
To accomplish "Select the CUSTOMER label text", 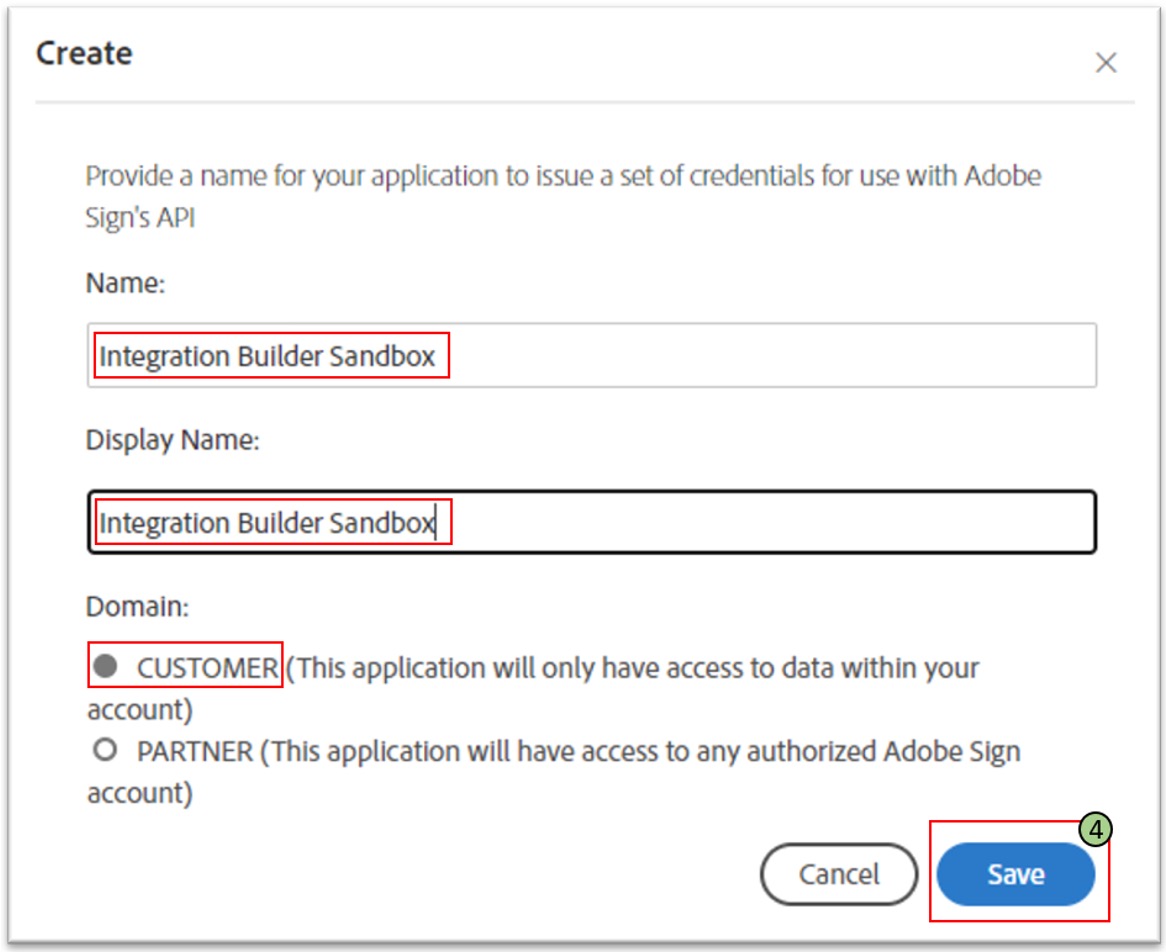I will click(207, 668).
